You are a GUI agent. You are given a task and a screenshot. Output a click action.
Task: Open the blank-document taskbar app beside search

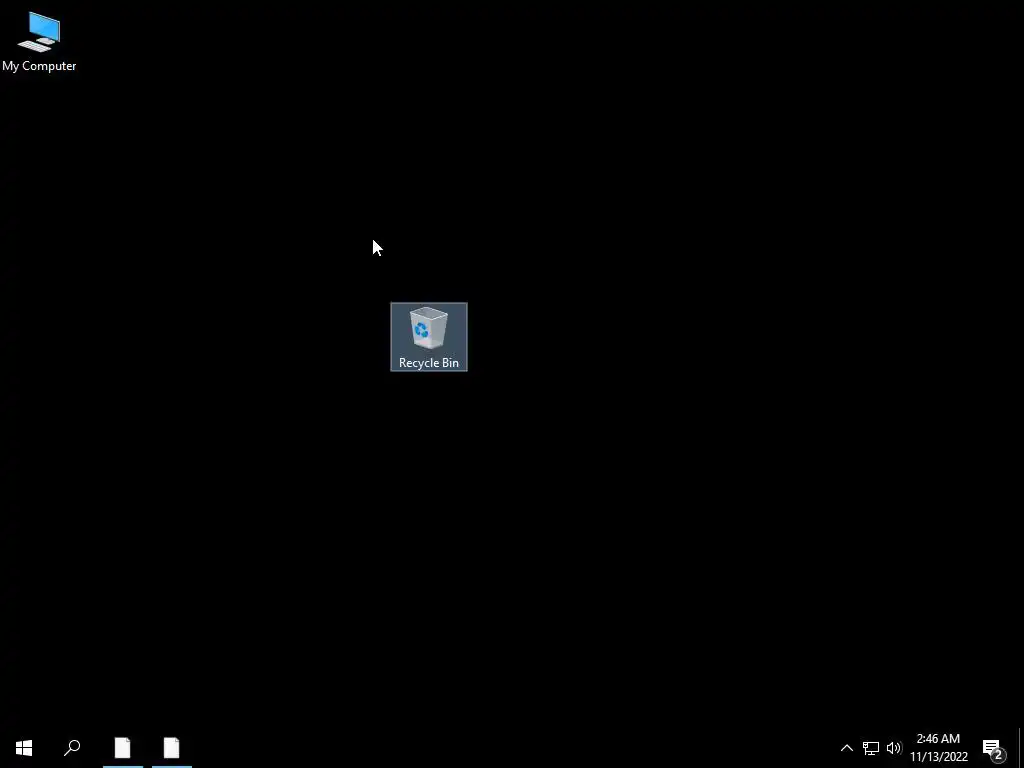pos(123,748)
